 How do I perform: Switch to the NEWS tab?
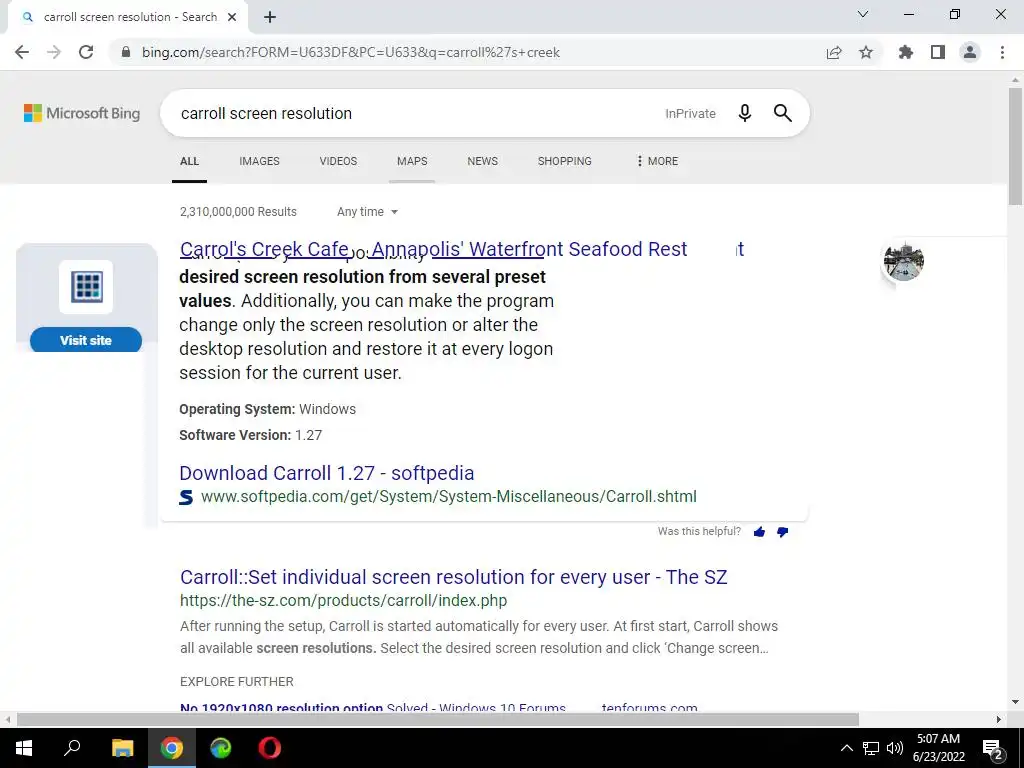(x=483, y=161)
